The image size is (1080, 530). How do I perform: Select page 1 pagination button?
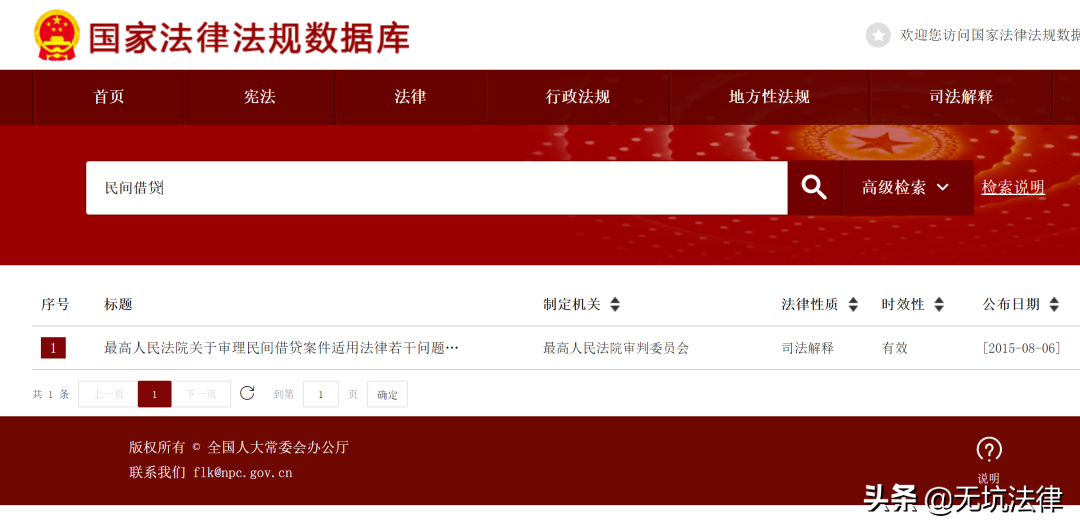[x=154, y=394]
